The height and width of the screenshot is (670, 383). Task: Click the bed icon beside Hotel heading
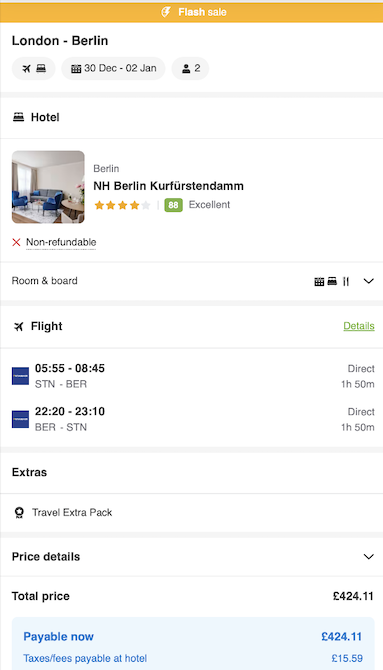(x=18, y=117)
